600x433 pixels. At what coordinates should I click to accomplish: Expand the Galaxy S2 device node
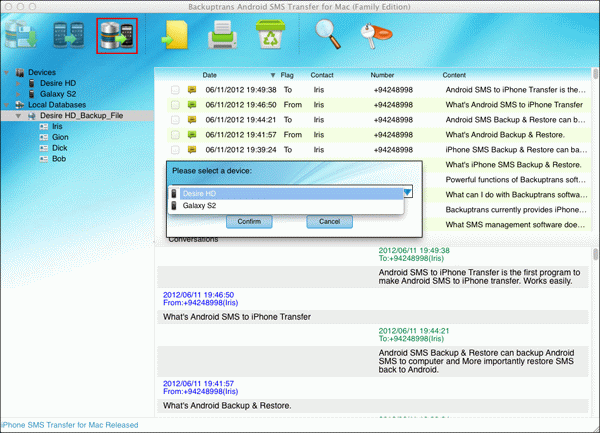pyautogui.click(x=18, y=94)
